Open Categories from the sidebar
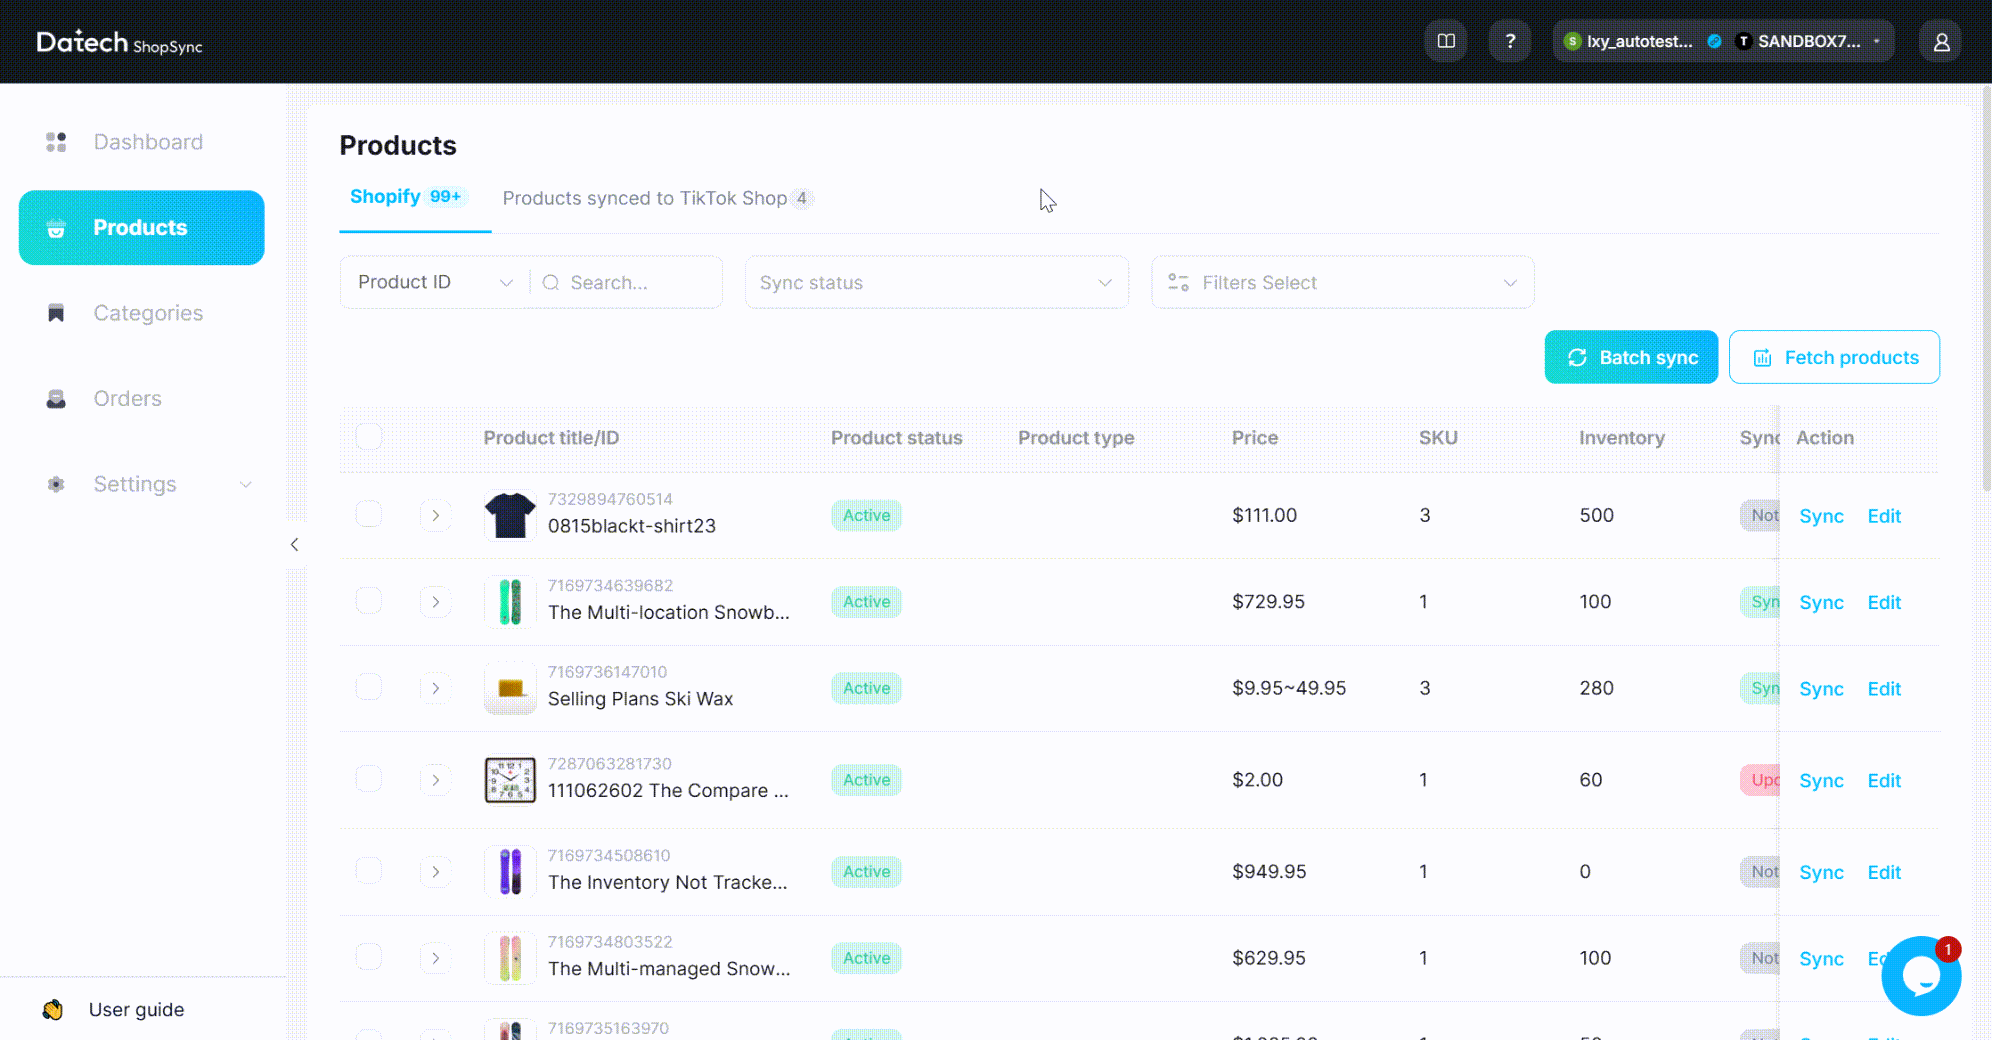 147,313
